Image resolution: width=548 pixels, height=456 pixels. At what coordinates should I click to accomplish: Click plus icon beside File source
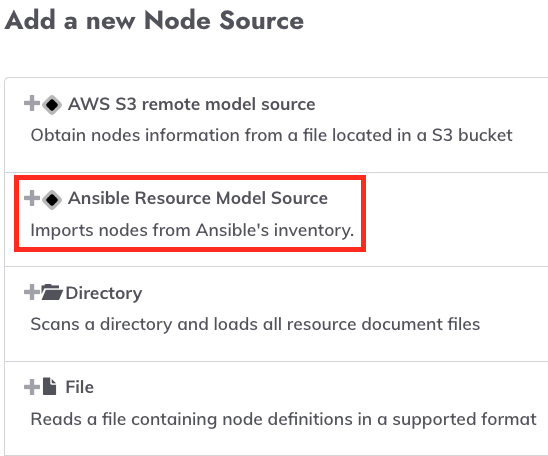tap(32, 387)
